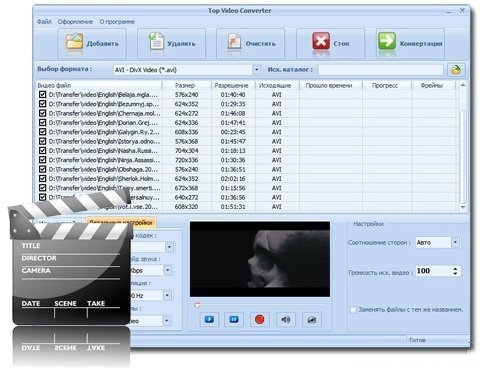Click the preview seek slider handle
Image resolution: width=480 pixels, height=371 pixels.
[197, 305]
